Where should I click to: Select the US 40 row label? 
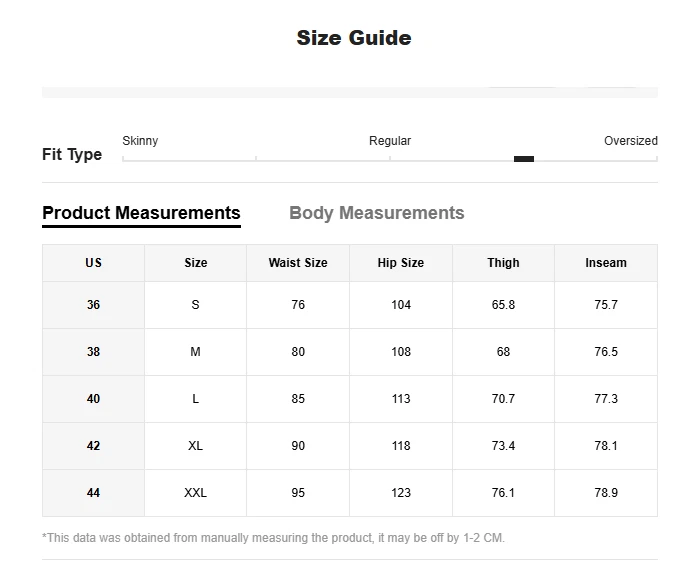pos(93,399)
